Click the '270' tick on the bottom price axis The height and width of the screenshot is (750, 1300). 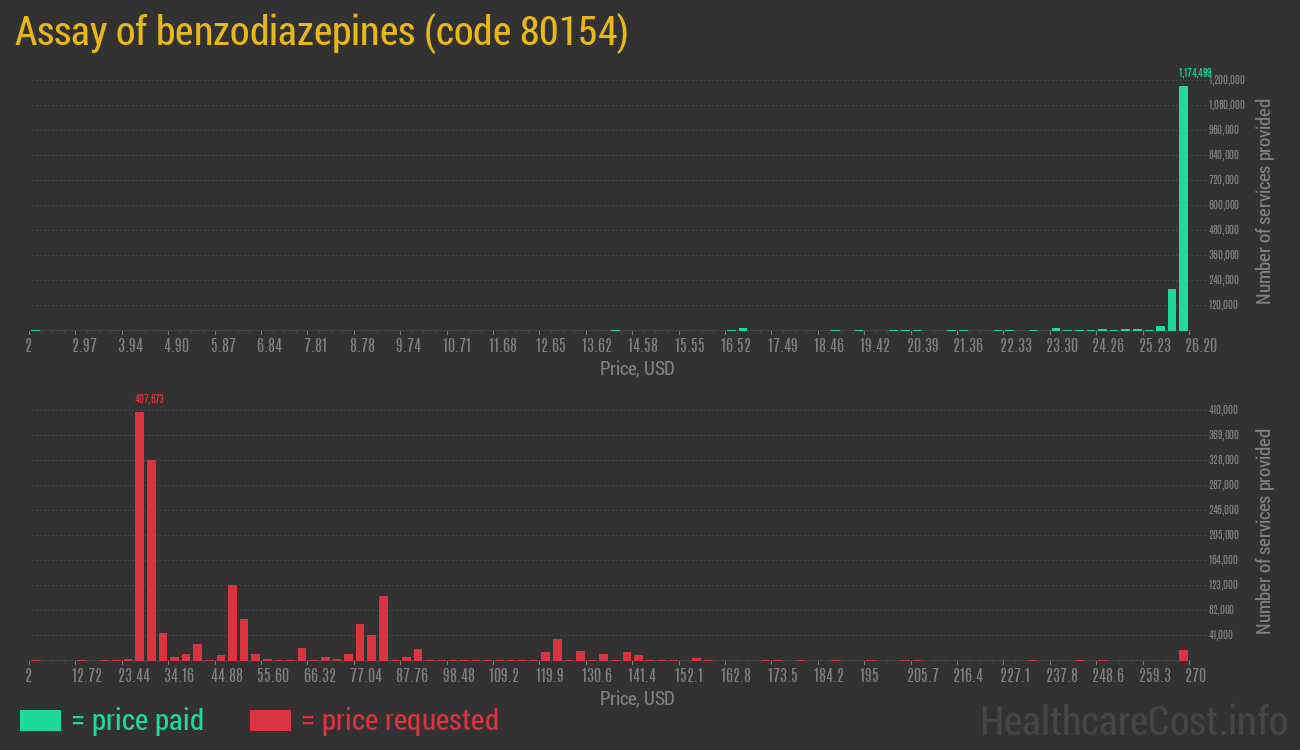coord(1195,675)
